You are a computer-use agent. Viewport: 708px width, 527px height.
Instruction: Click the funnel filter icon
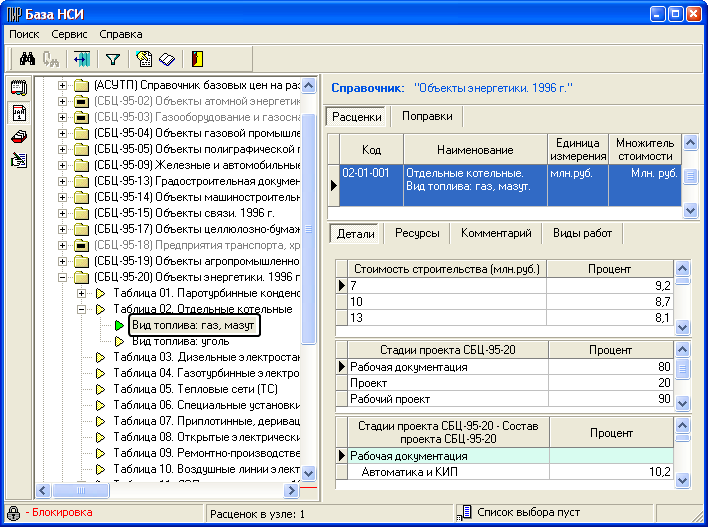point(112,59)
